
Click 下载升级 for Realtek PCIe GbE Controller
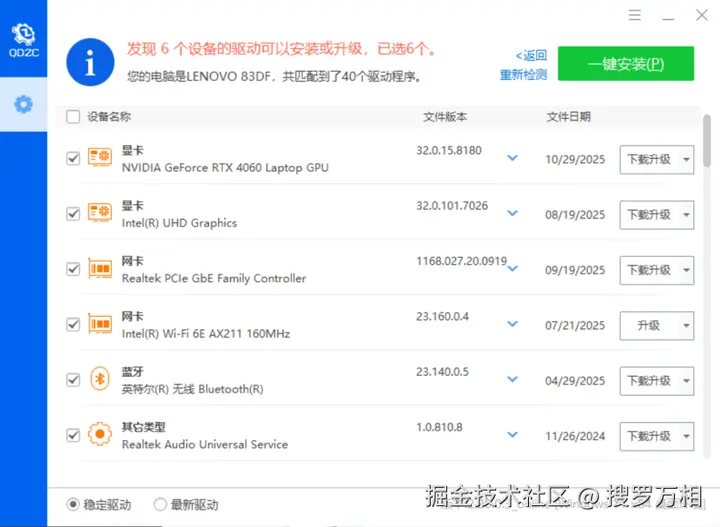(x=649, y=270)
